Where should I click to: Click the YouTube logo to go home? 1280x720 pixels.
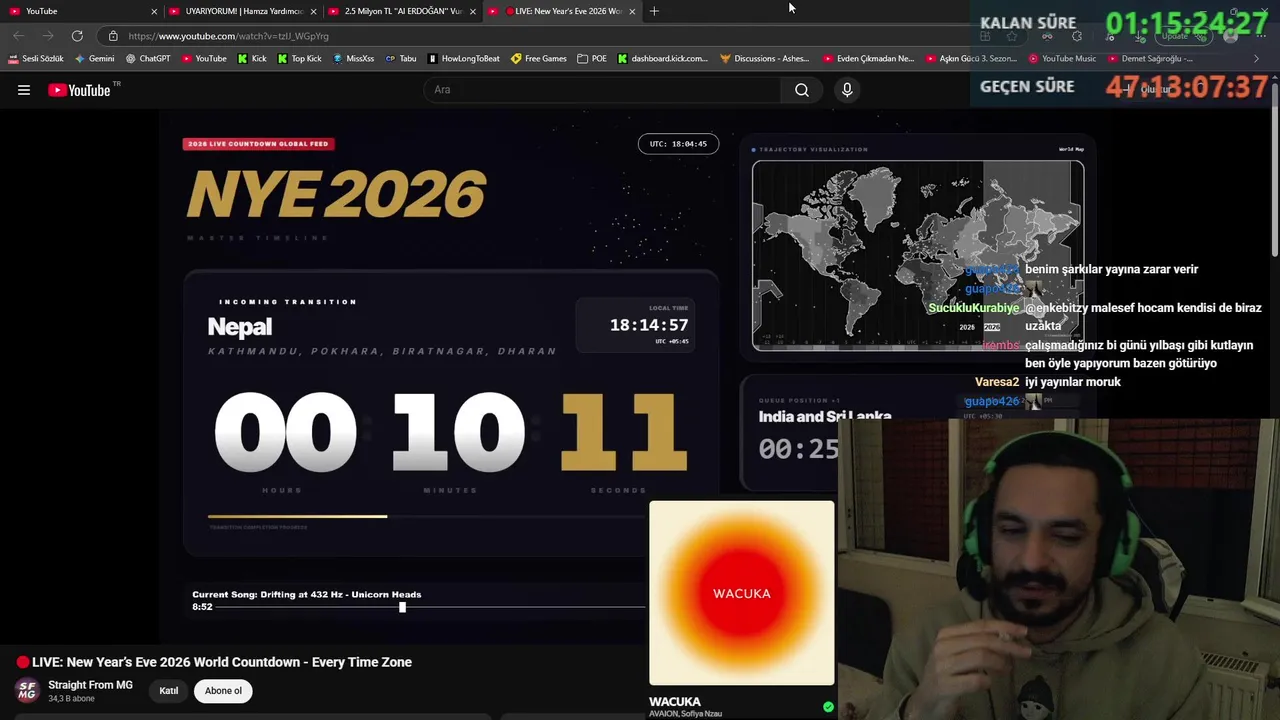point(79,90)
